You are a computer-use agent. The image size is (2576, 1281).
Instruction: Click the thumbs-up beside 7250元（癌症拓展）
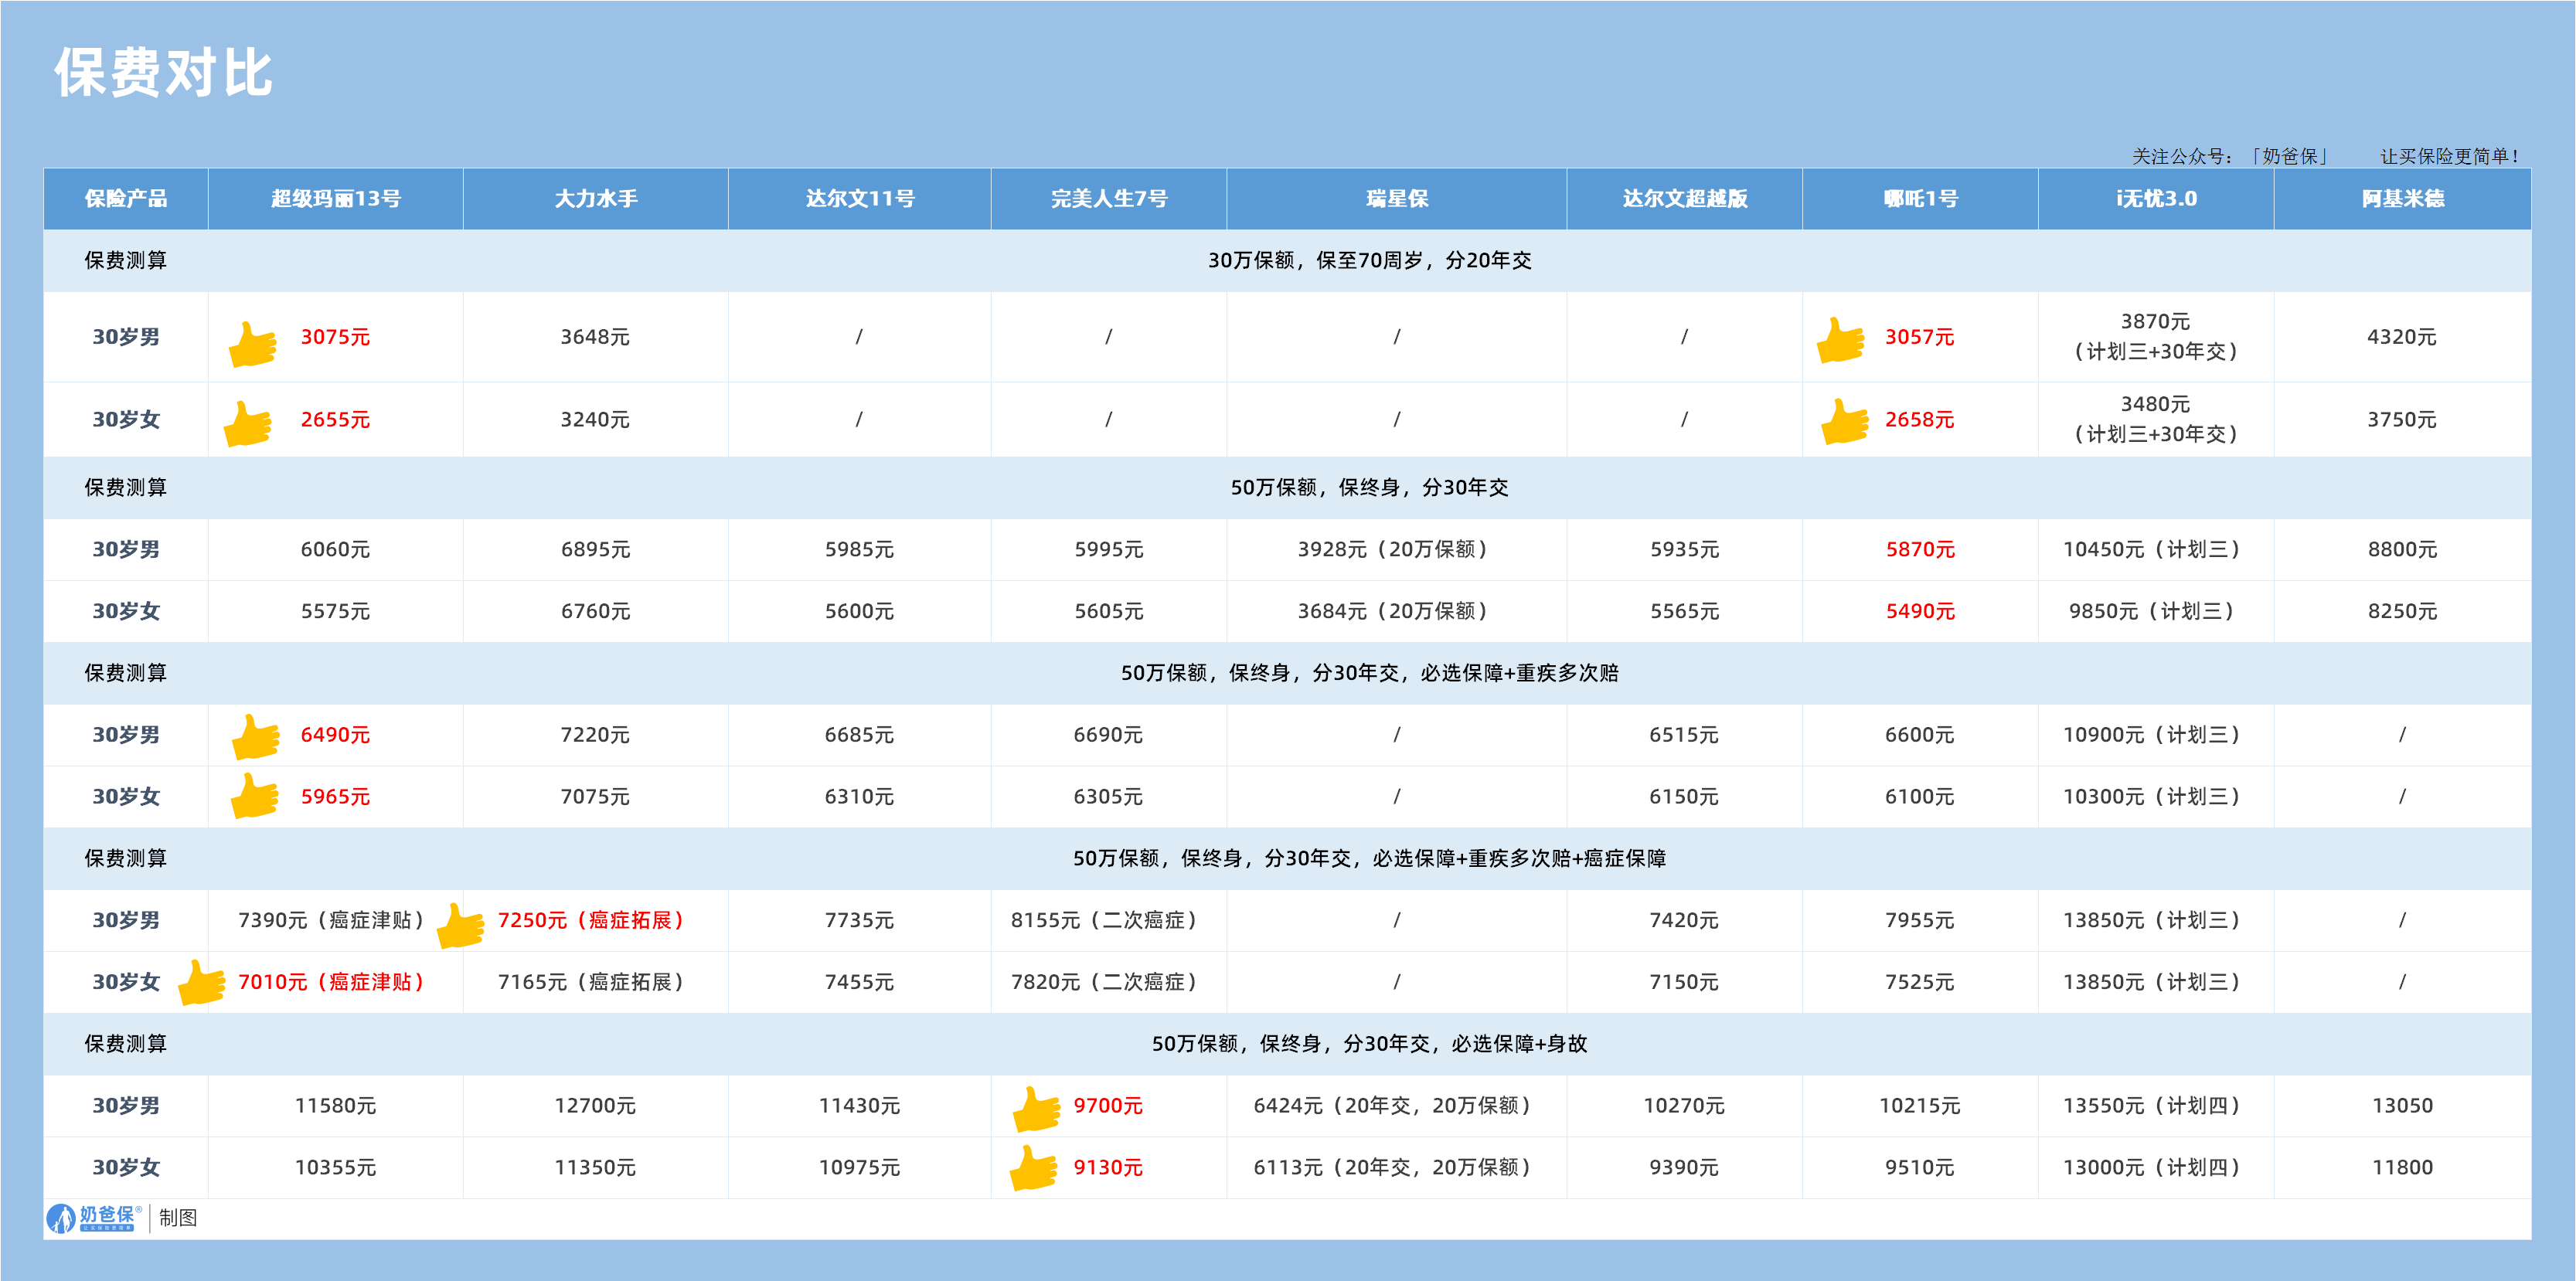tap(458, 923)
